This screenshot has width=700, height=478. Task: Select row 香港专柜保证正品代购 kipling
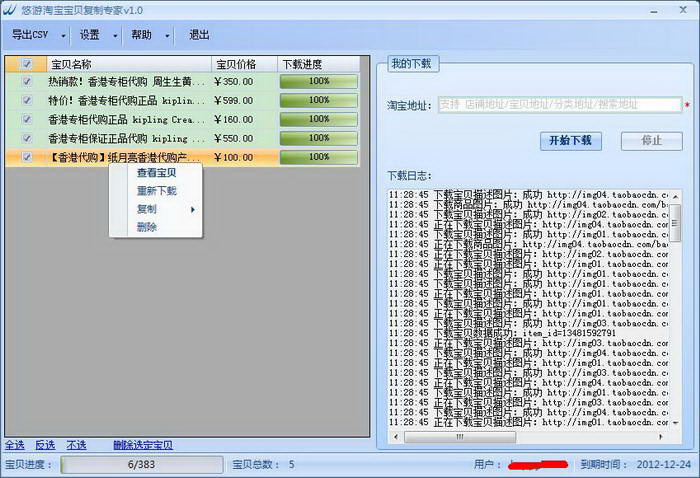pyautogui.click(x=182, y=138)
